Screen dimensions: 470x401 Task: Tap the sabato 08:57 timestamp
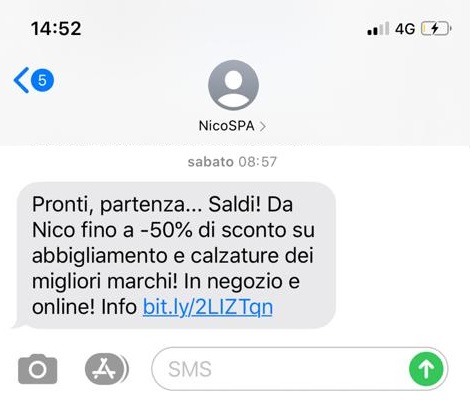click(232, 162)
